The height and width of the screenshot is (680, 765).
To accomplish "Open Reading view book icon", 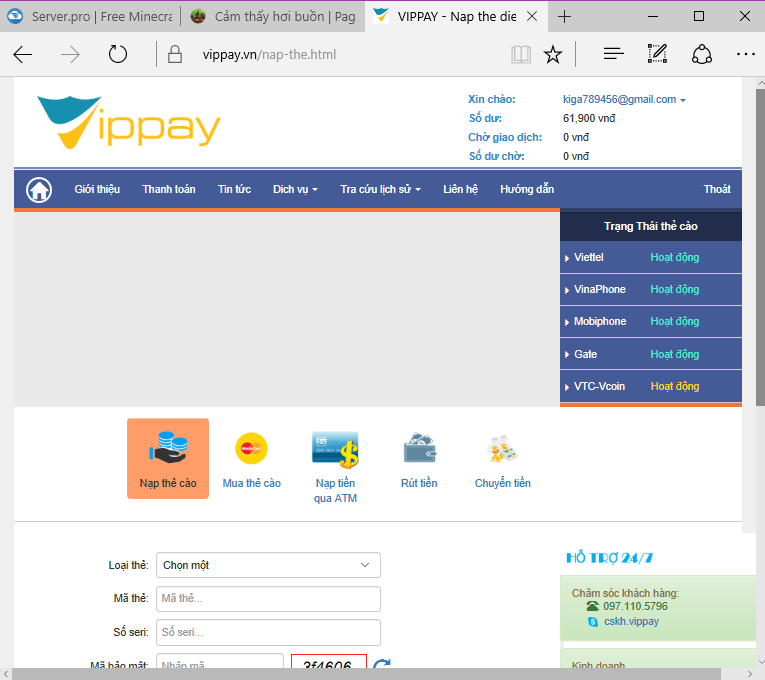I will [521, 54].
